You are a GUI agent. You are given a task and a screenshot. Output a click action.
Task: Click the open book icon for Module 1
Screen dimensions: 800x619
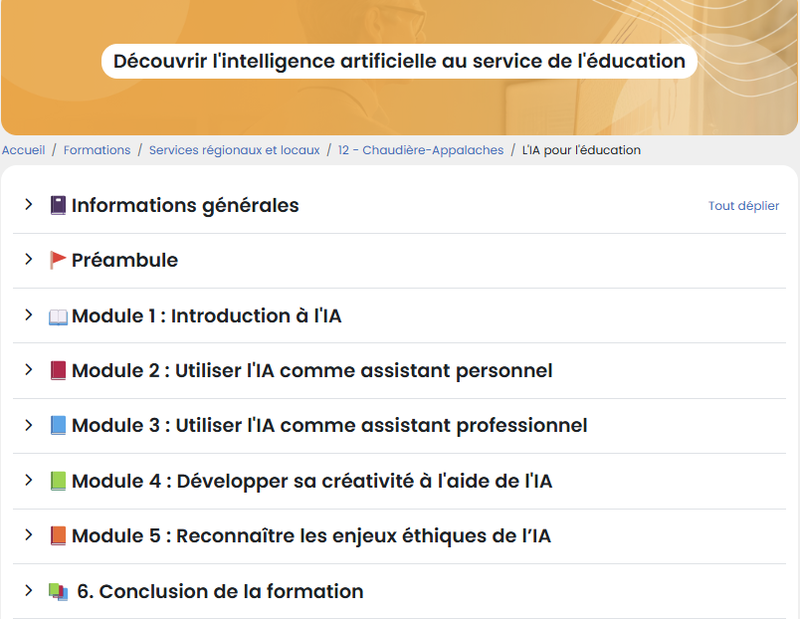[x=58, y=316]
